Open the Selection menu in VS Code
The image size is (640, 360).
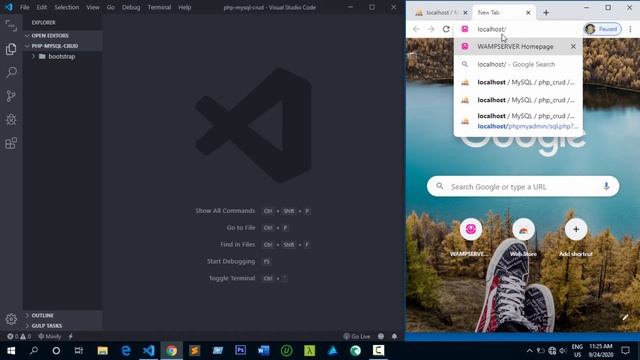67,7
